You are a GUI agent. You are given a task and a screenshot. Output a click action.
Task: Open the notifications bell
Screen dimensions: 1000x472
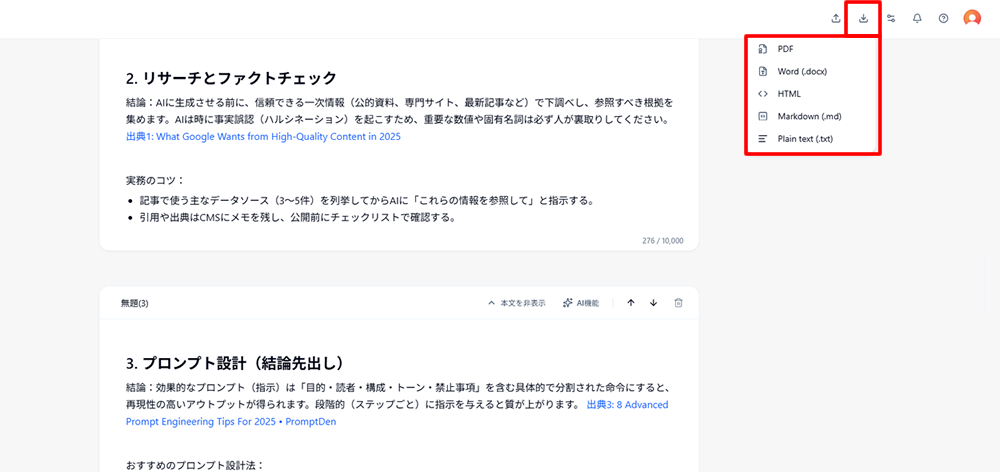coord(917,18)
